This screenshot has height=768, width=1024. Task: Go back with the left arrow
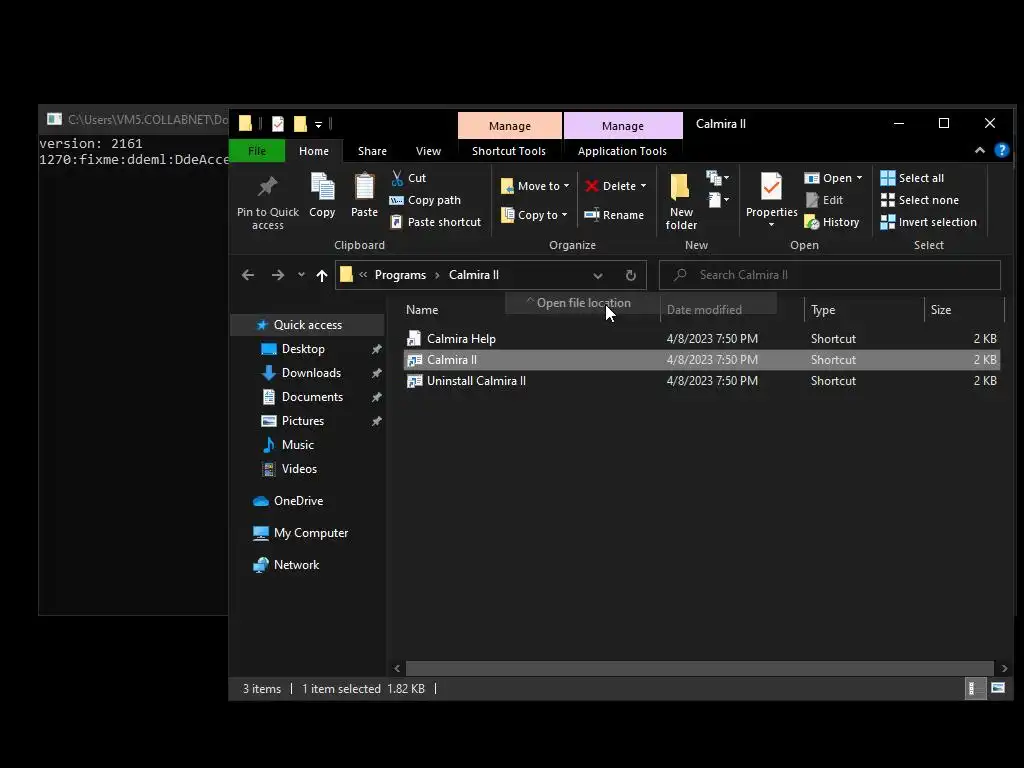pyautogui.click(x=248, y=275)
